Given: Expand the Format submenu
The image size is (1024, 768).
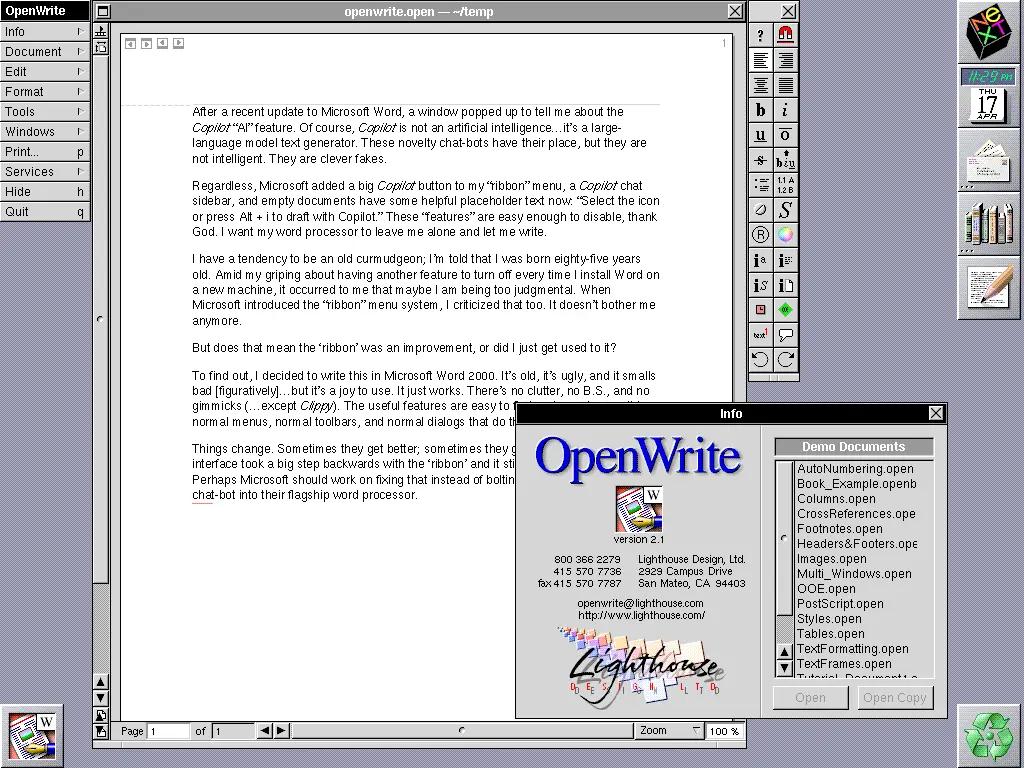Looking at the screenshot, I should [45, 92].
